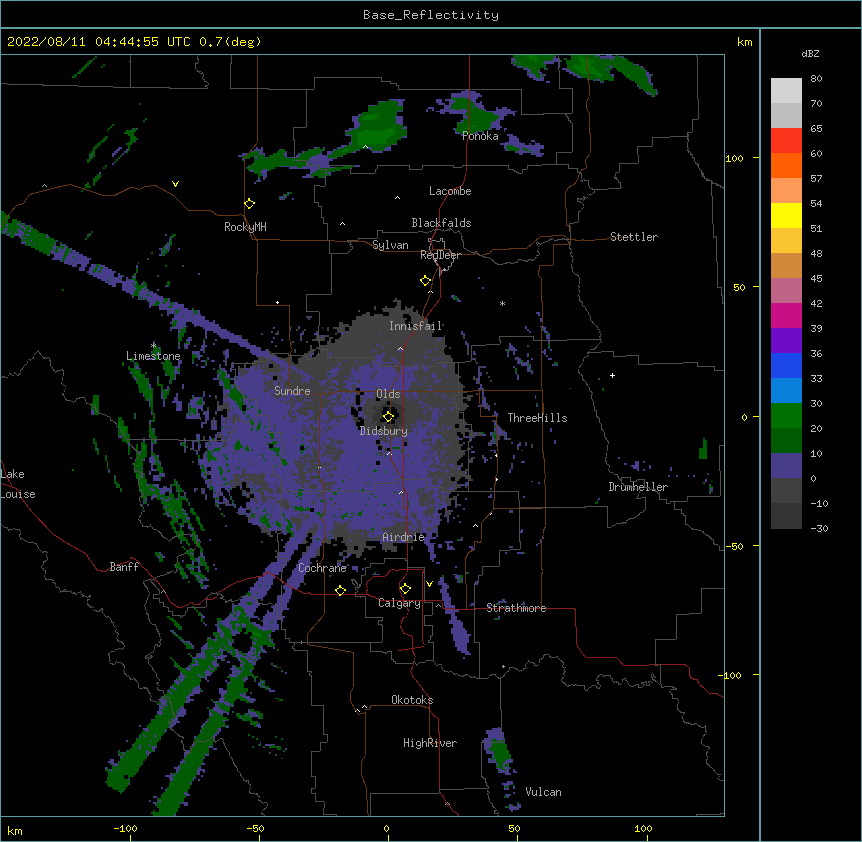The width and height of the screenshot is (862, 842).
Task: Click the white 80 dBZ legend swatch
Action: [x=786, y=91]
